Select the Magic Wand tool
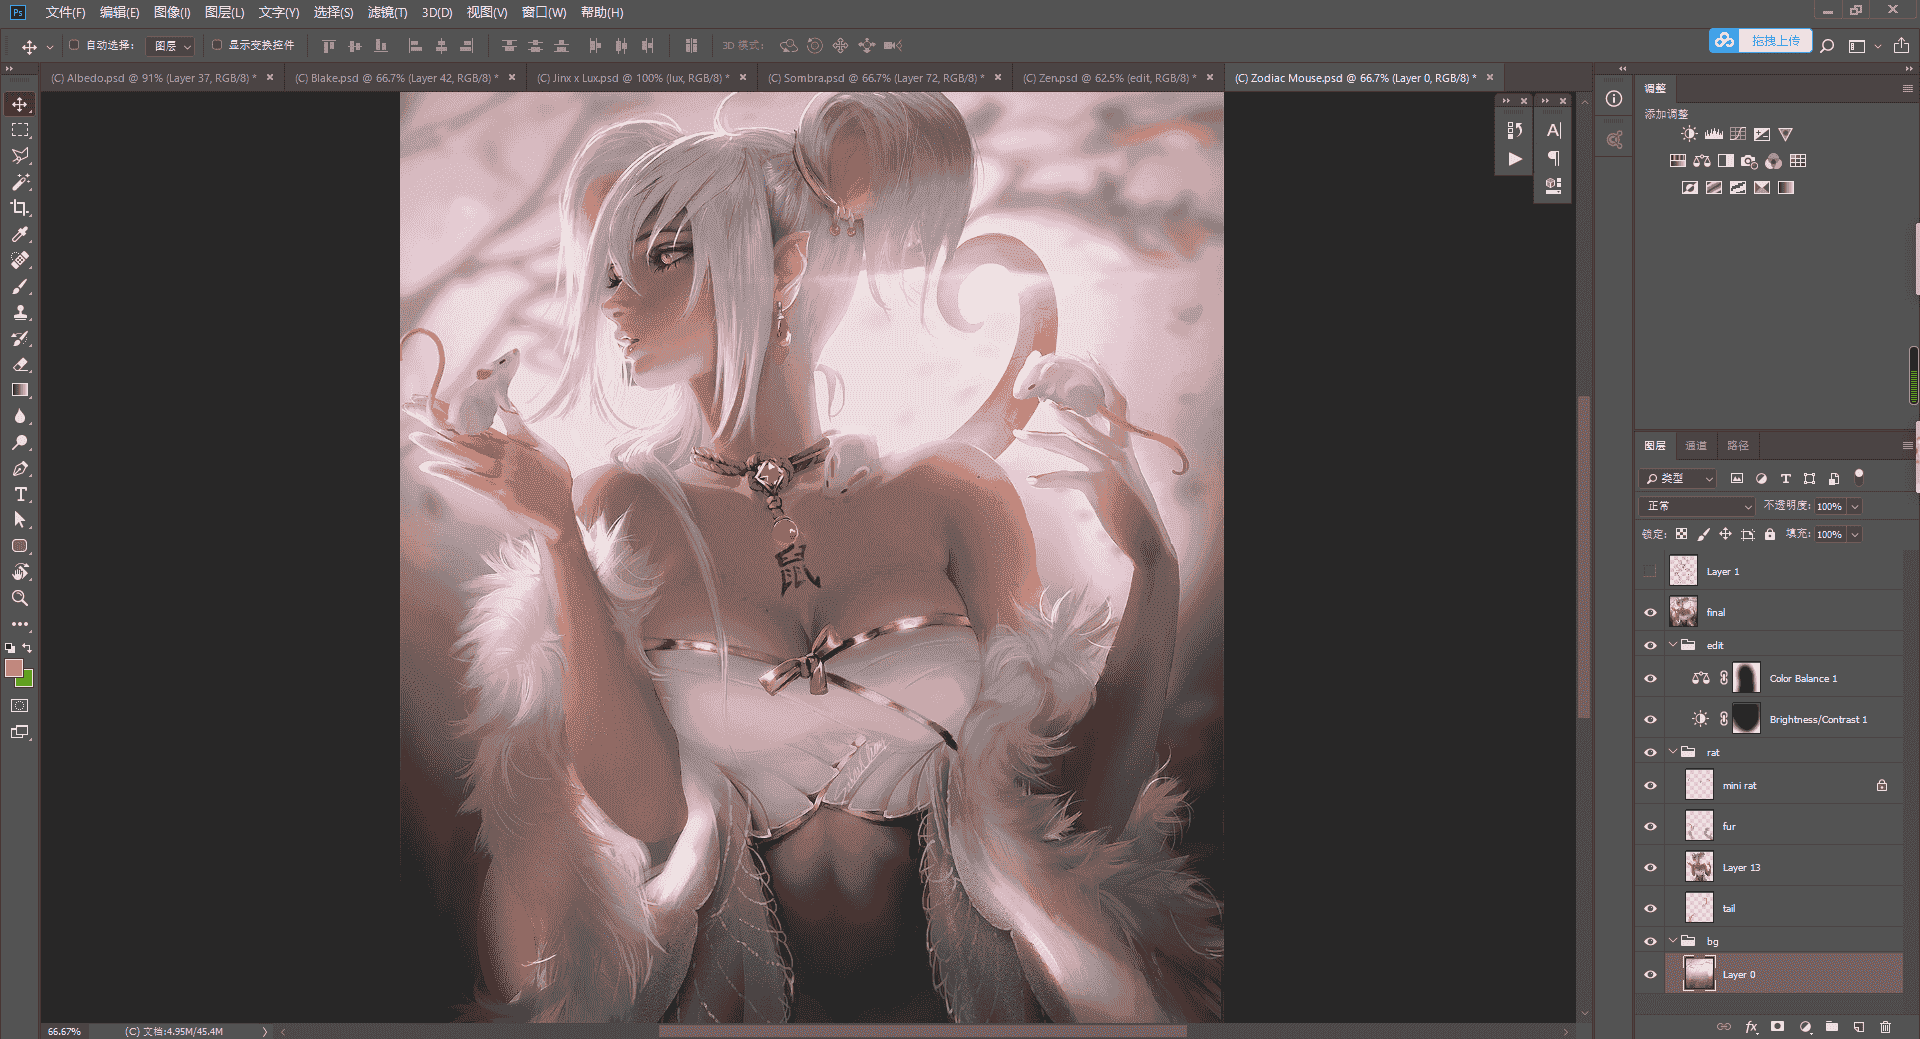 click(20, 182)
